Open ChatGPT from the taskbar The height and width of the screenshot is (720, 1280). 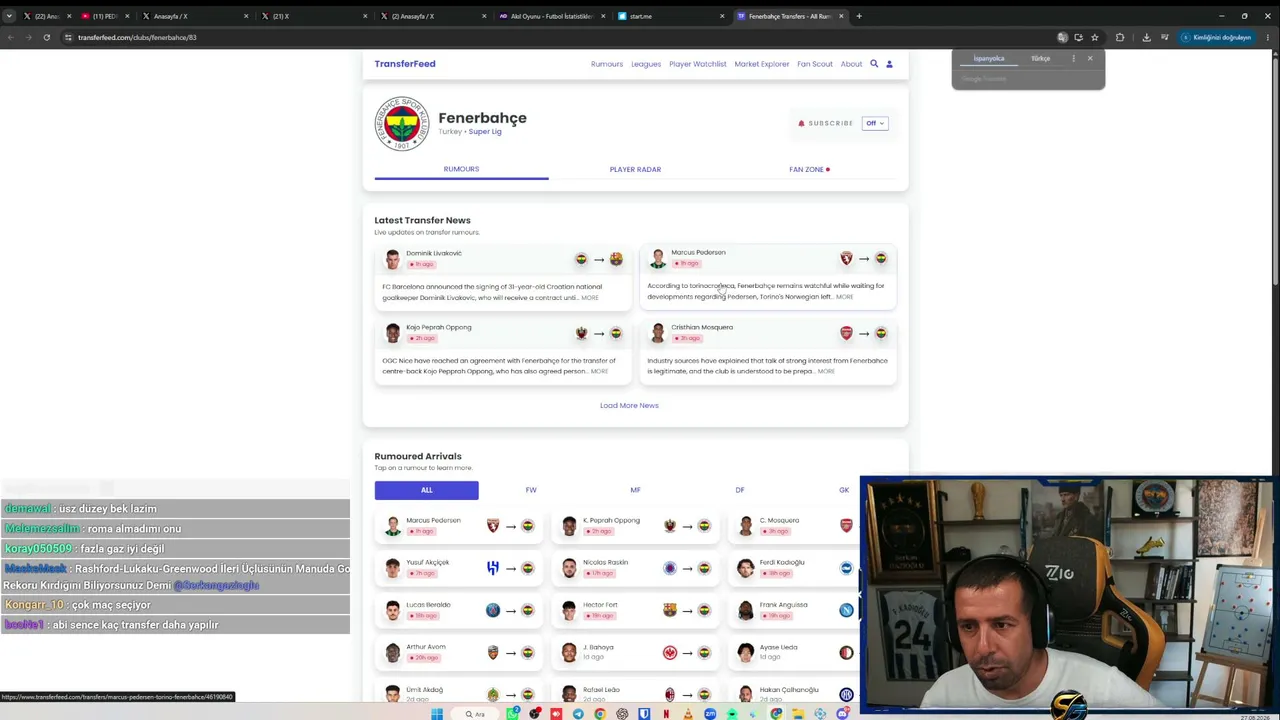coord(622,714)
